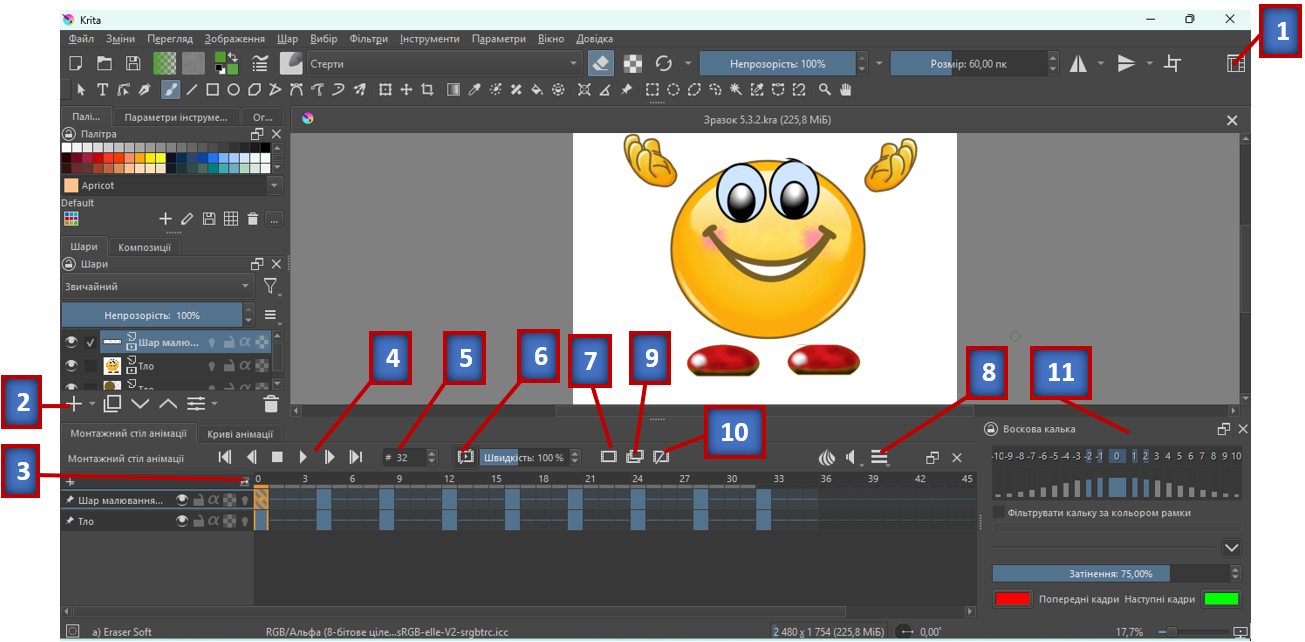Switch to the Криві анімації tab
The image size is (1305, 642).
[x=239, y=433]
